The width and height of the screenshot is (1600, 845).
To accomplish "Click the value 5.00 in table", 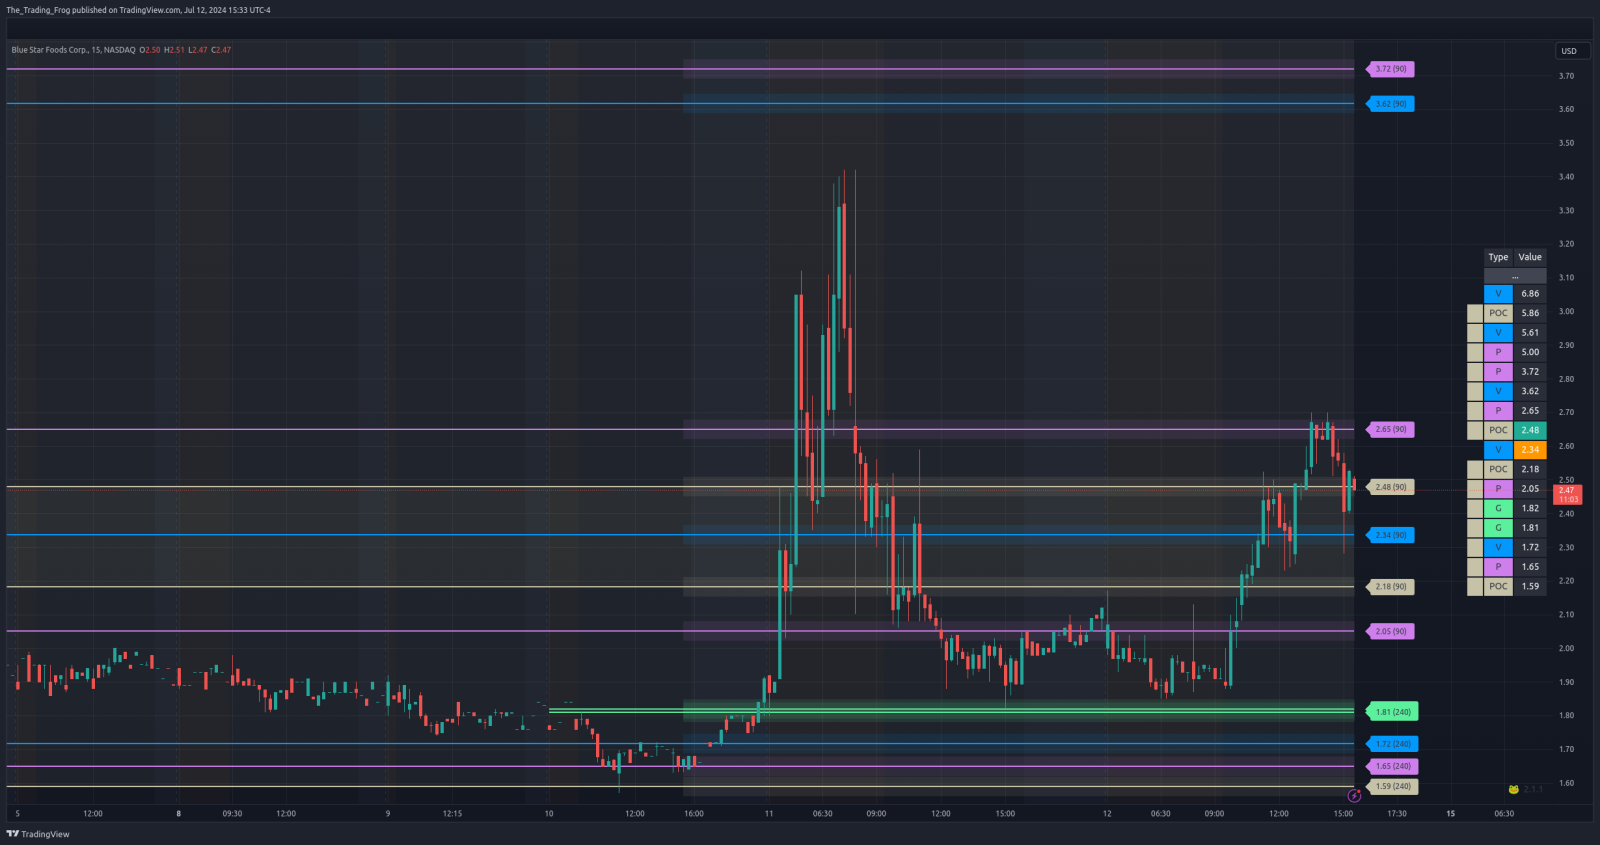I will [x=1530, y=352].
